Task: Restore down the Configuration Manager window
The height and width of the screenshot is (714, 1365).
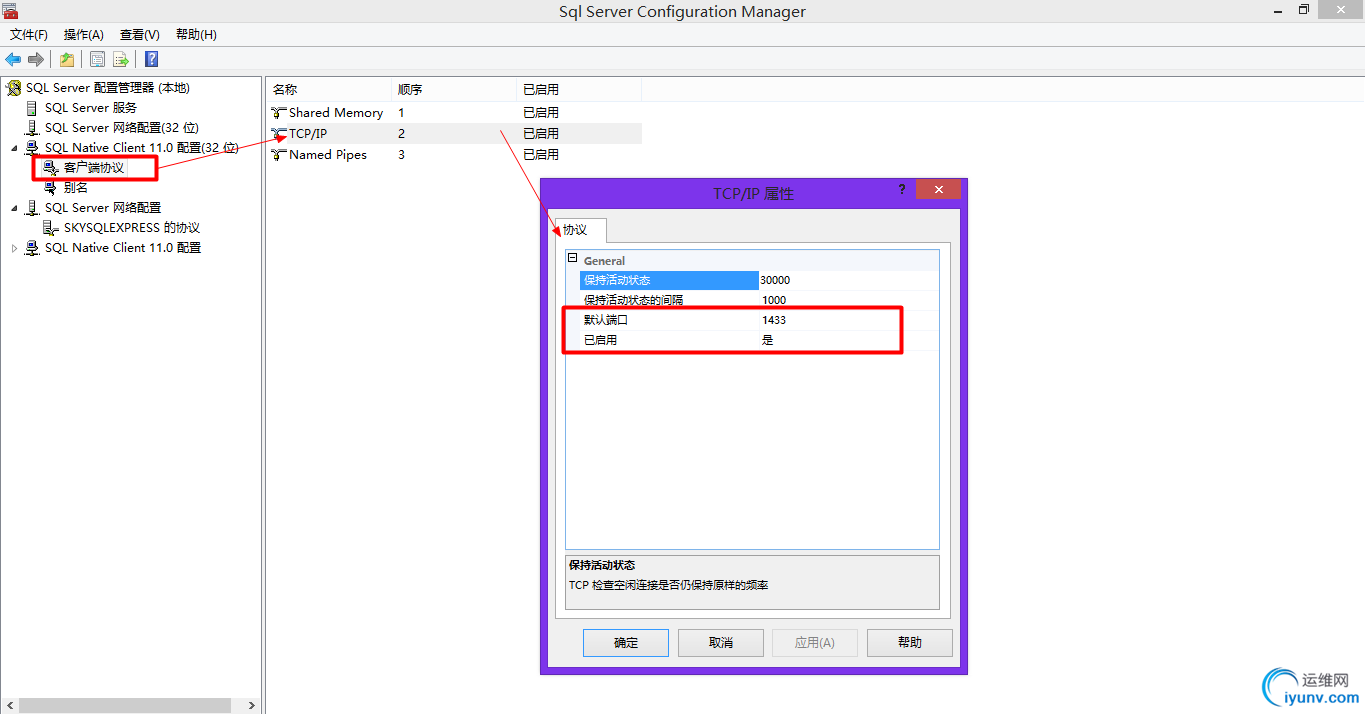Action: tap(1304, 10)
